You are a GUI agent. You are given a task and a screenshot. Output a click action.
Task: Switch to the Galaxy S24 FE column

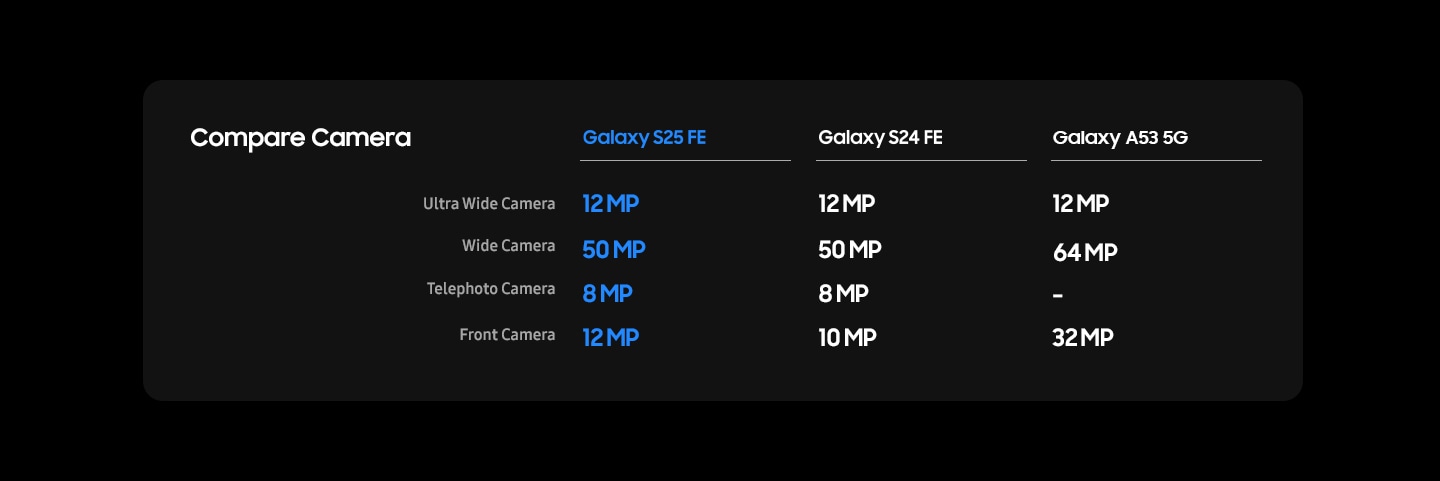click(880, 138)
